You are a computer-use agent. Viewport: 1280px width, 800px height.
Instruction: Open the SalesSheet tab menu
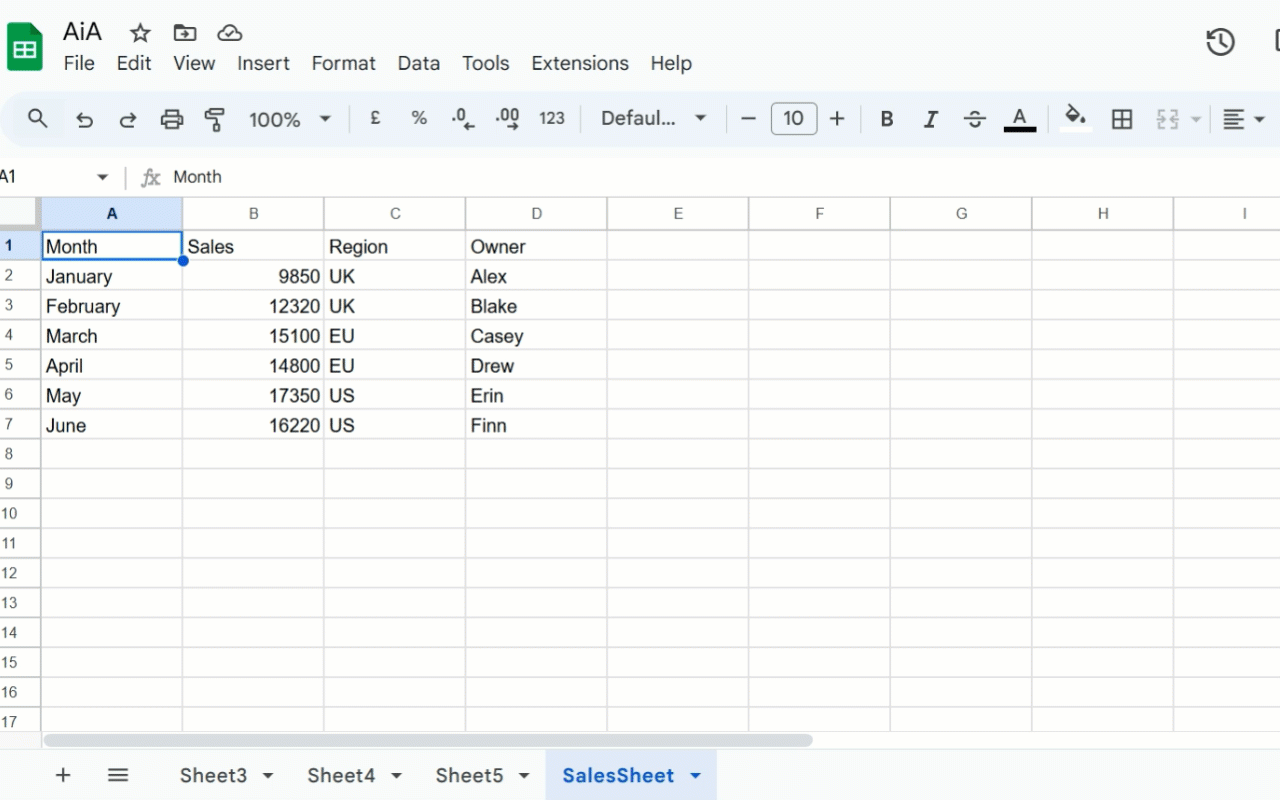coord(694,775)
